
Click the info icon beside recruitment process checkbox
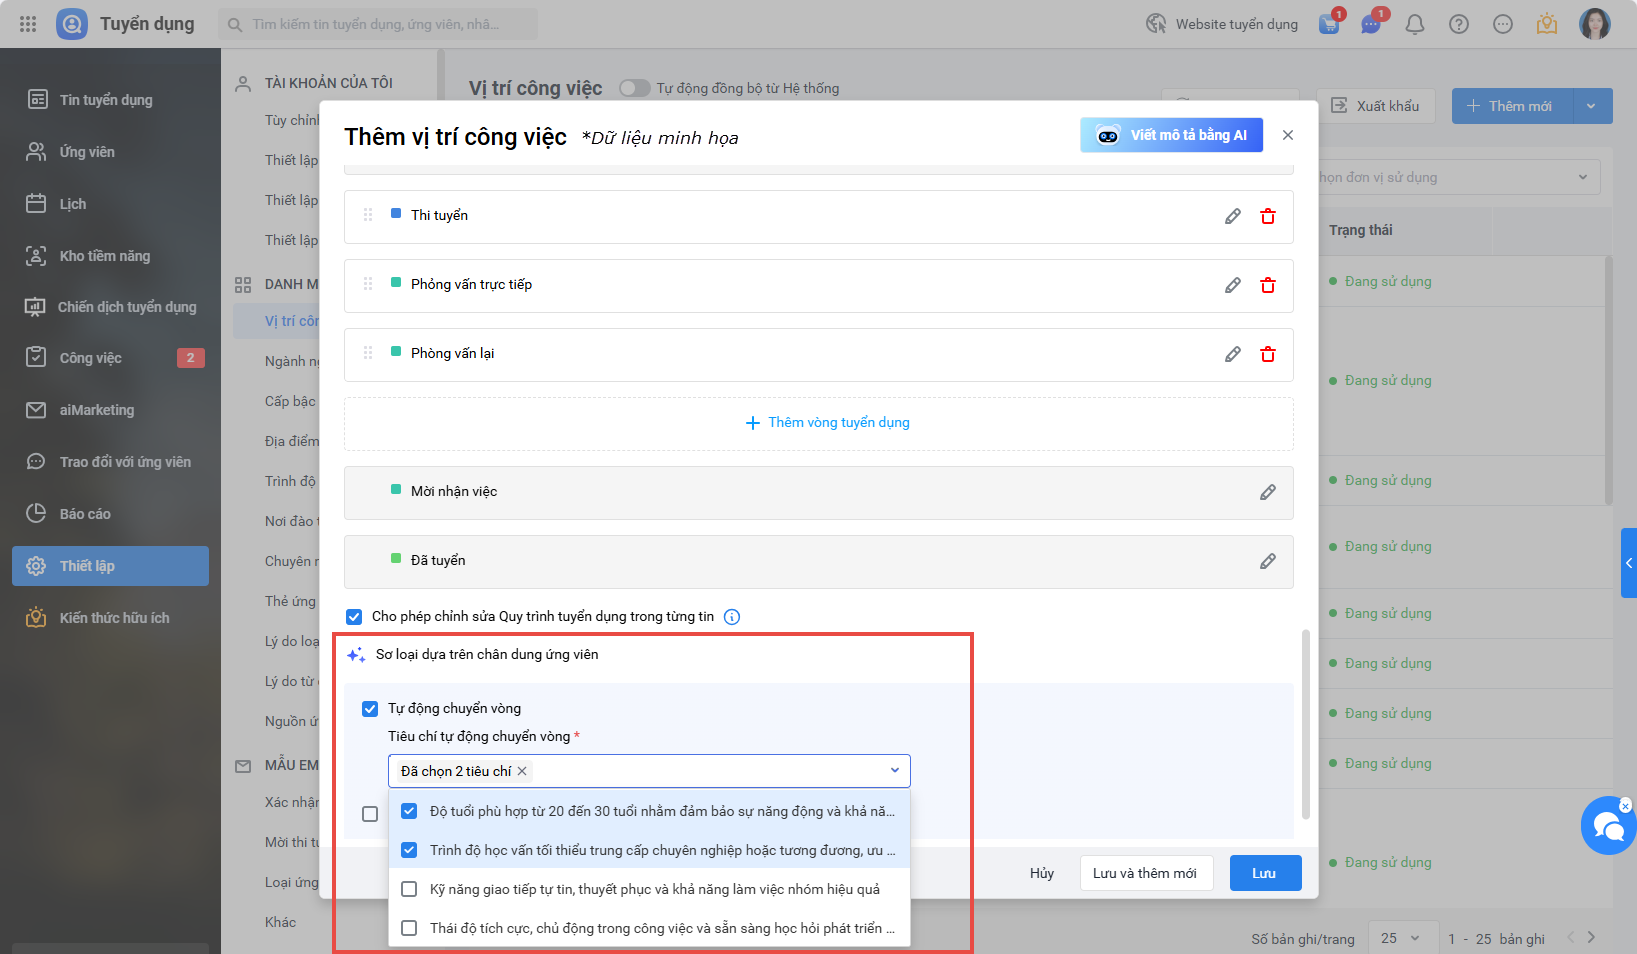click(x=732, y=617)
